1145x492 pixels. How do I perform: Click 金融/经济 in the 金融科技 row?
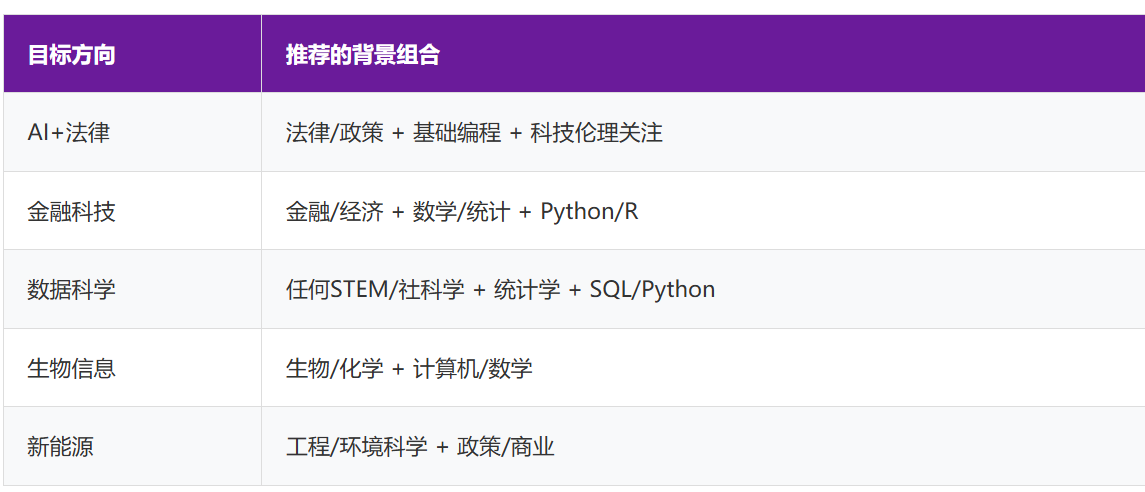[x=334, y=211]
